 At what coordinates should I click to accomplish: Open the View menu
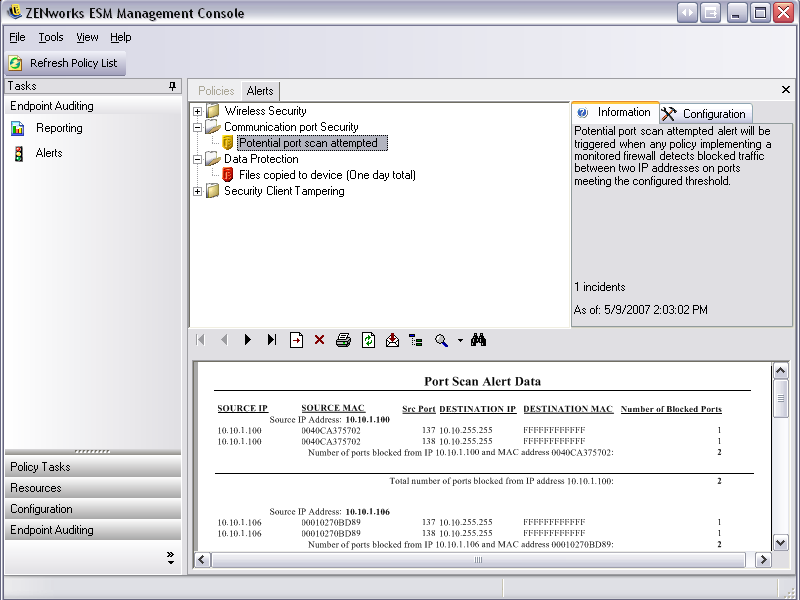(x=87, y=37)
